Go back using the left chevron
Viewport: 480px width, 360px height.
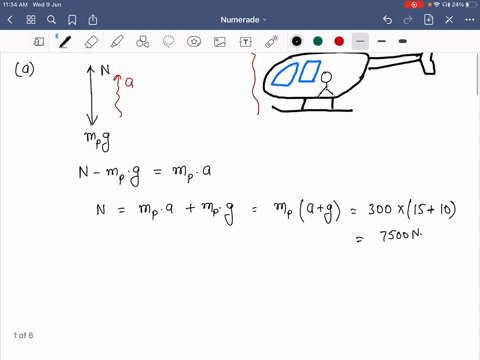pos(10,20)
